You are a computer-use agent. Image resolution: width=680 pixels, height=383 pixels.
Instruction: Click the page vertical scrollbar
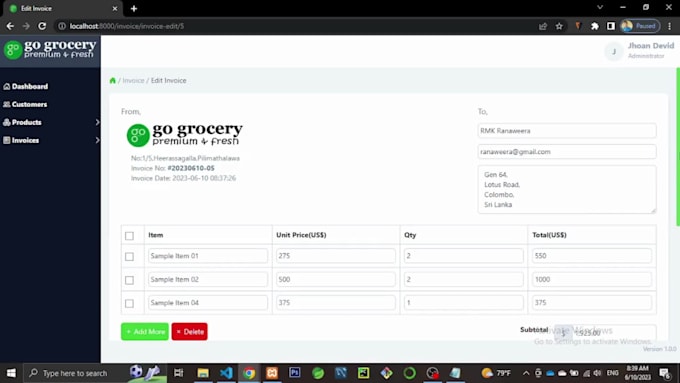pyautogui.click(x=678, y=147)
